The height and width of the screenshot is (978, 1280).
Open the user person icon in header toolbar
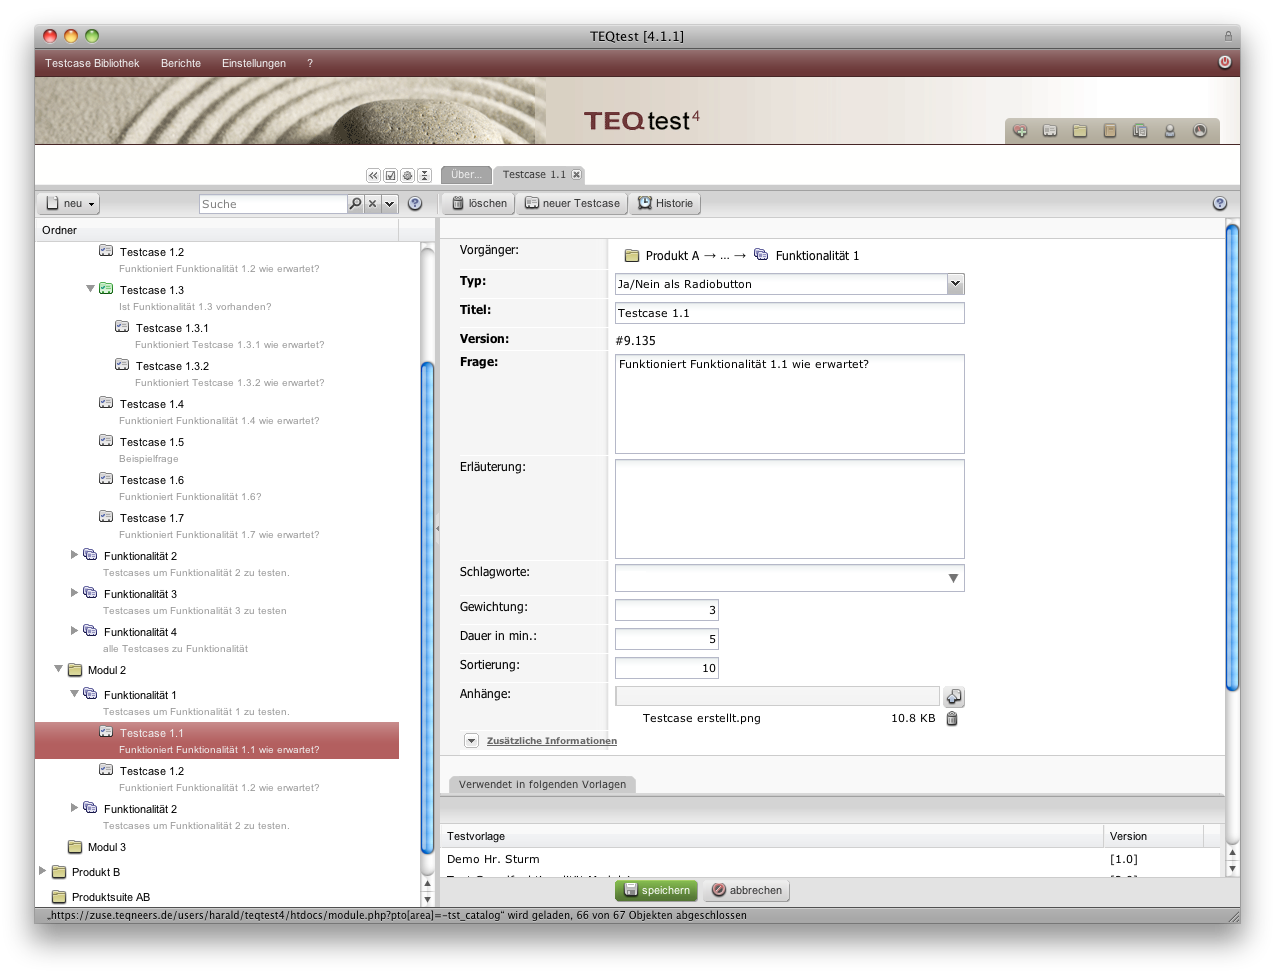(1170, 131)
